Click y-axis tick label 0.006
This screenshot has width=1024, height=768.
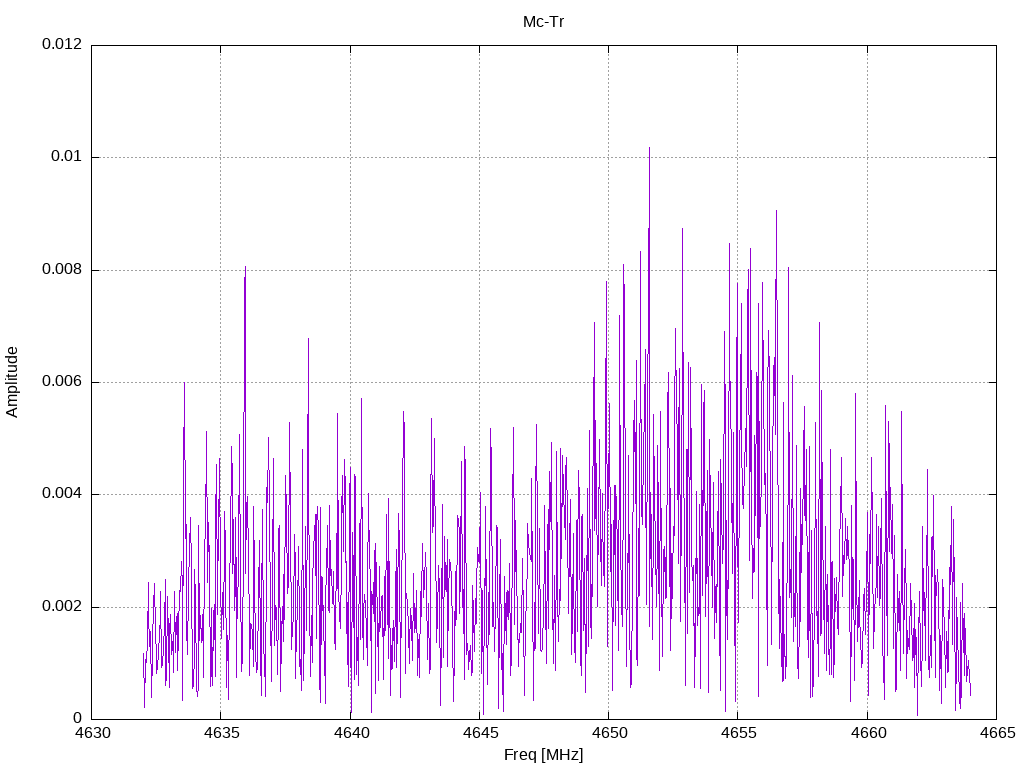coord(62,382)
